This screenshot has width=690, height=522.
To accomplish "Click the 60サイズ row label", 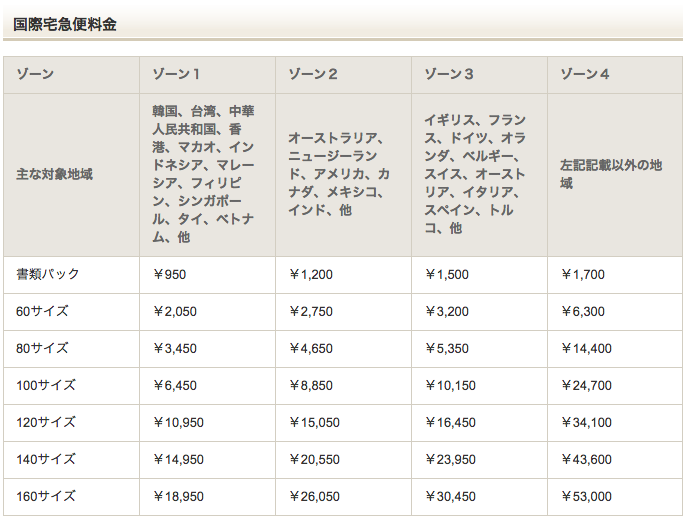I will click(42, 311).
